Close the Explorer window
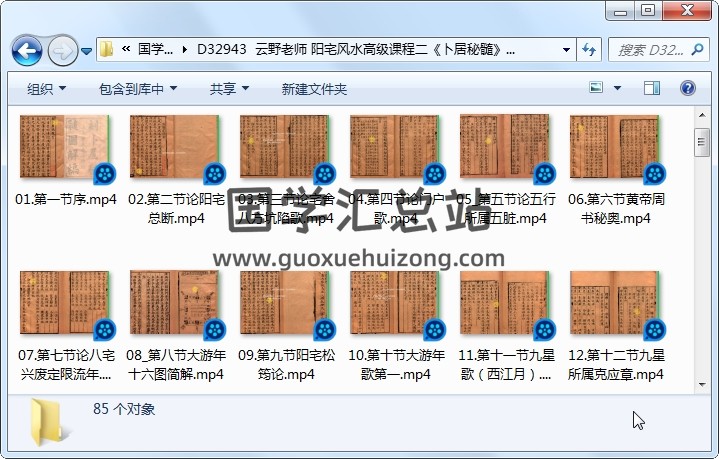This screenshot has width=719, height=459. [687, 11]
